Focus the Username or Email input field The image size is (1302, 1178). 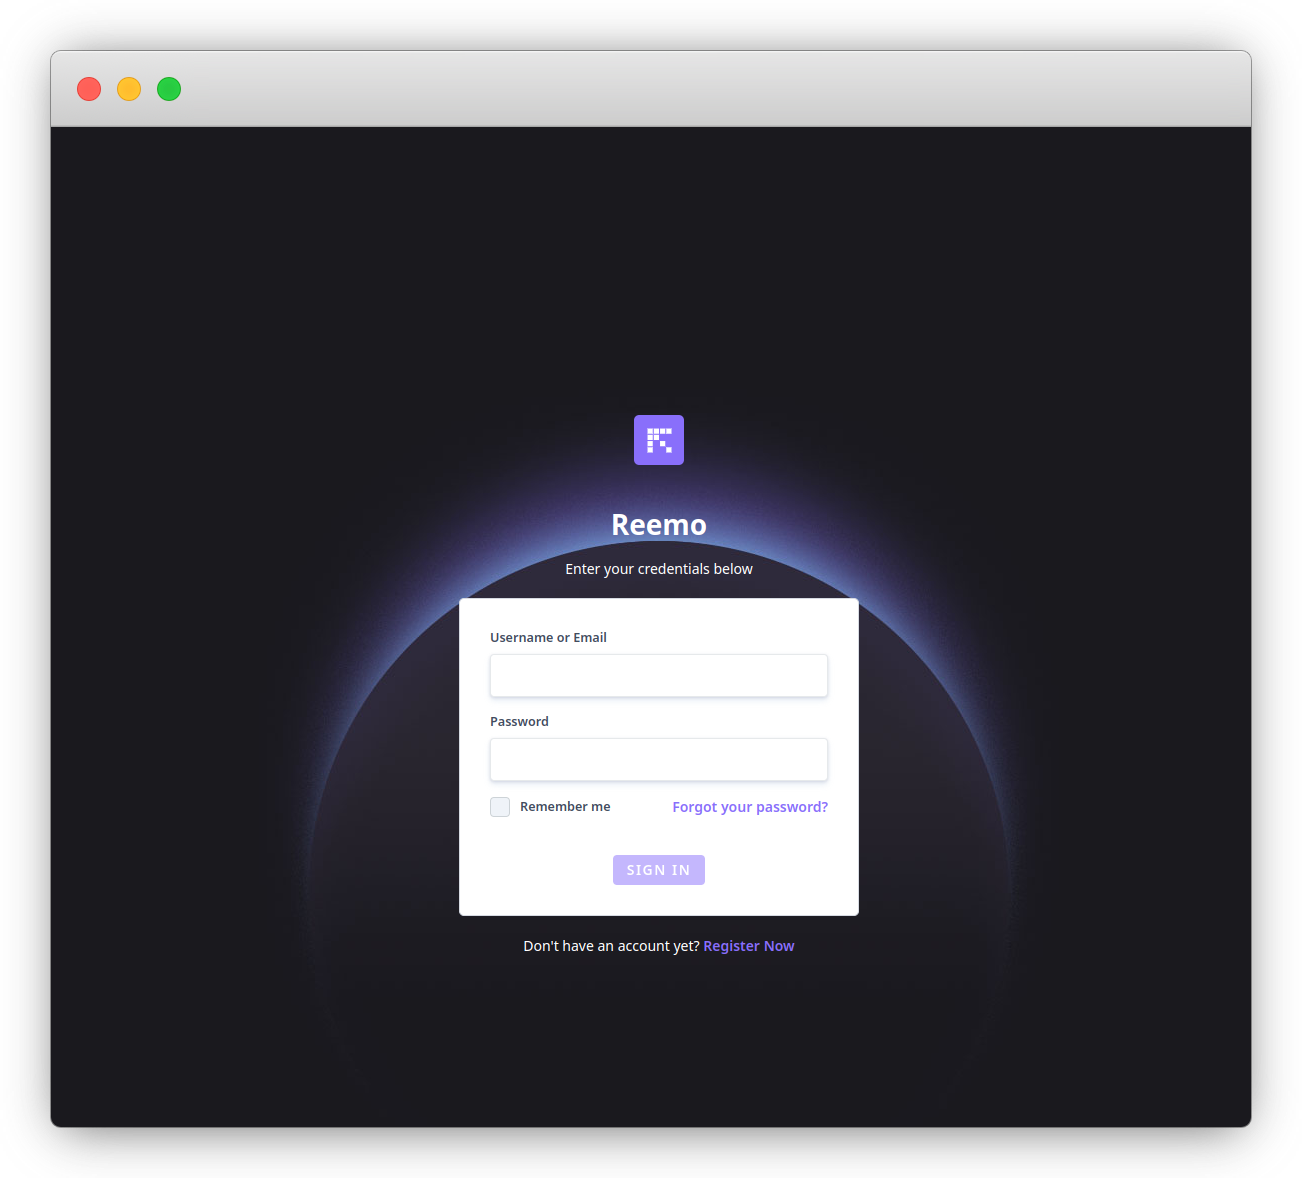658,676
